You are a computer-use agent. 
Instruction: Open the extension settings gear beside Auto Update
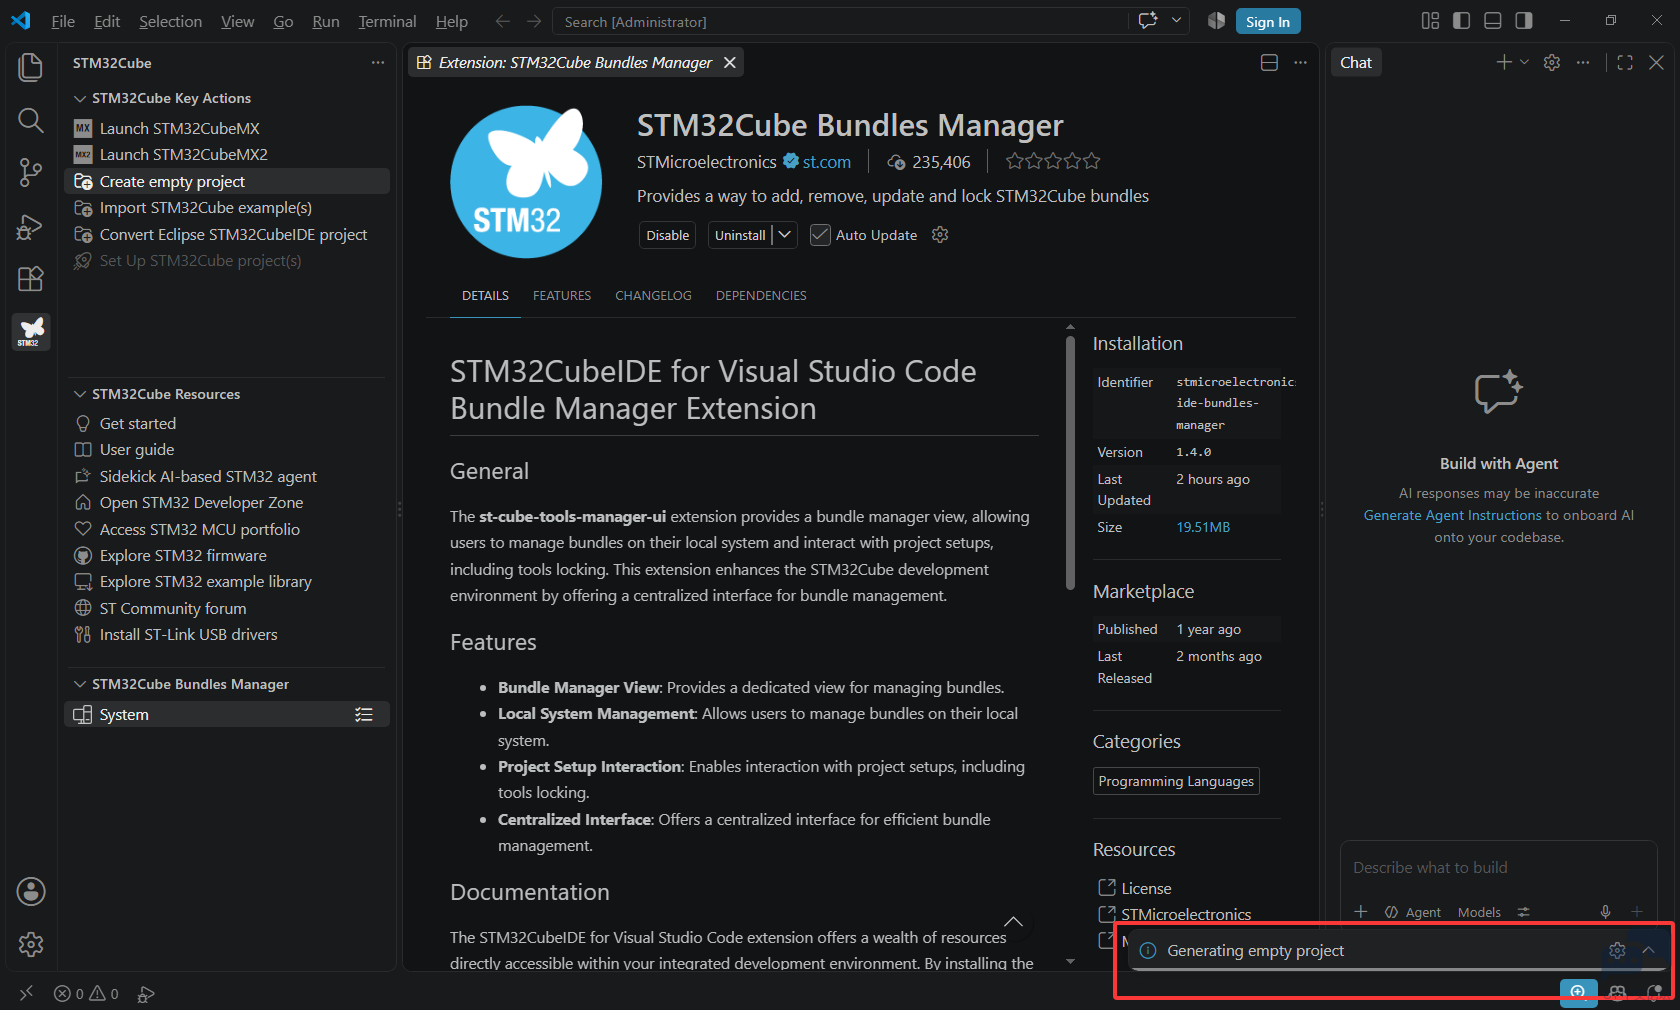click(940, 235)
